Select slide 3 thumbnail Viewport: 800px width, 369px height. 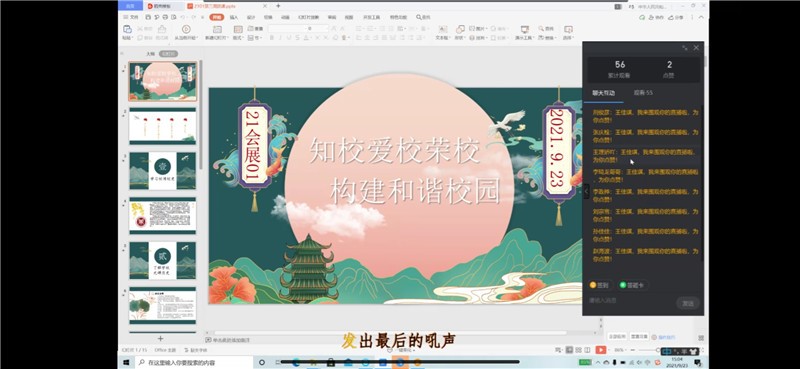coord(162,171)
